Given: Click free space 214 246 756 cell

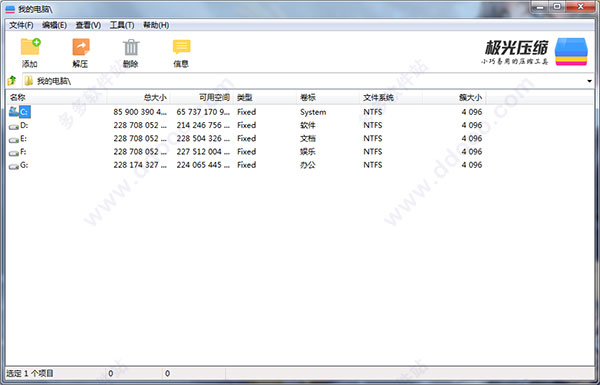Looking at the screenshot, I should tap(203, 125).
